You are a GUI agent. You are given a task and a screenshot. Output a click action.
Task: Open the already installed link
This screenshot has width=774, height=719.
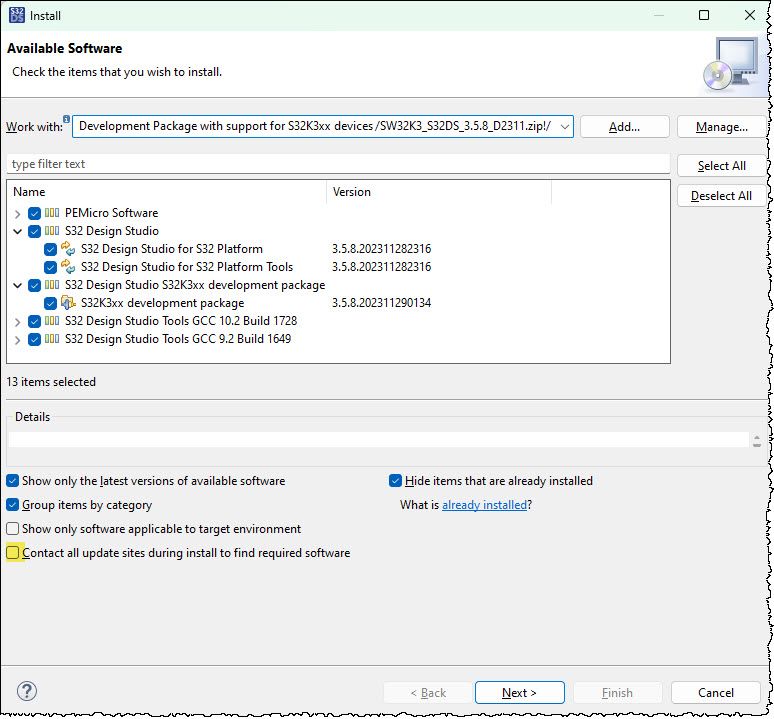click(485, 505)
